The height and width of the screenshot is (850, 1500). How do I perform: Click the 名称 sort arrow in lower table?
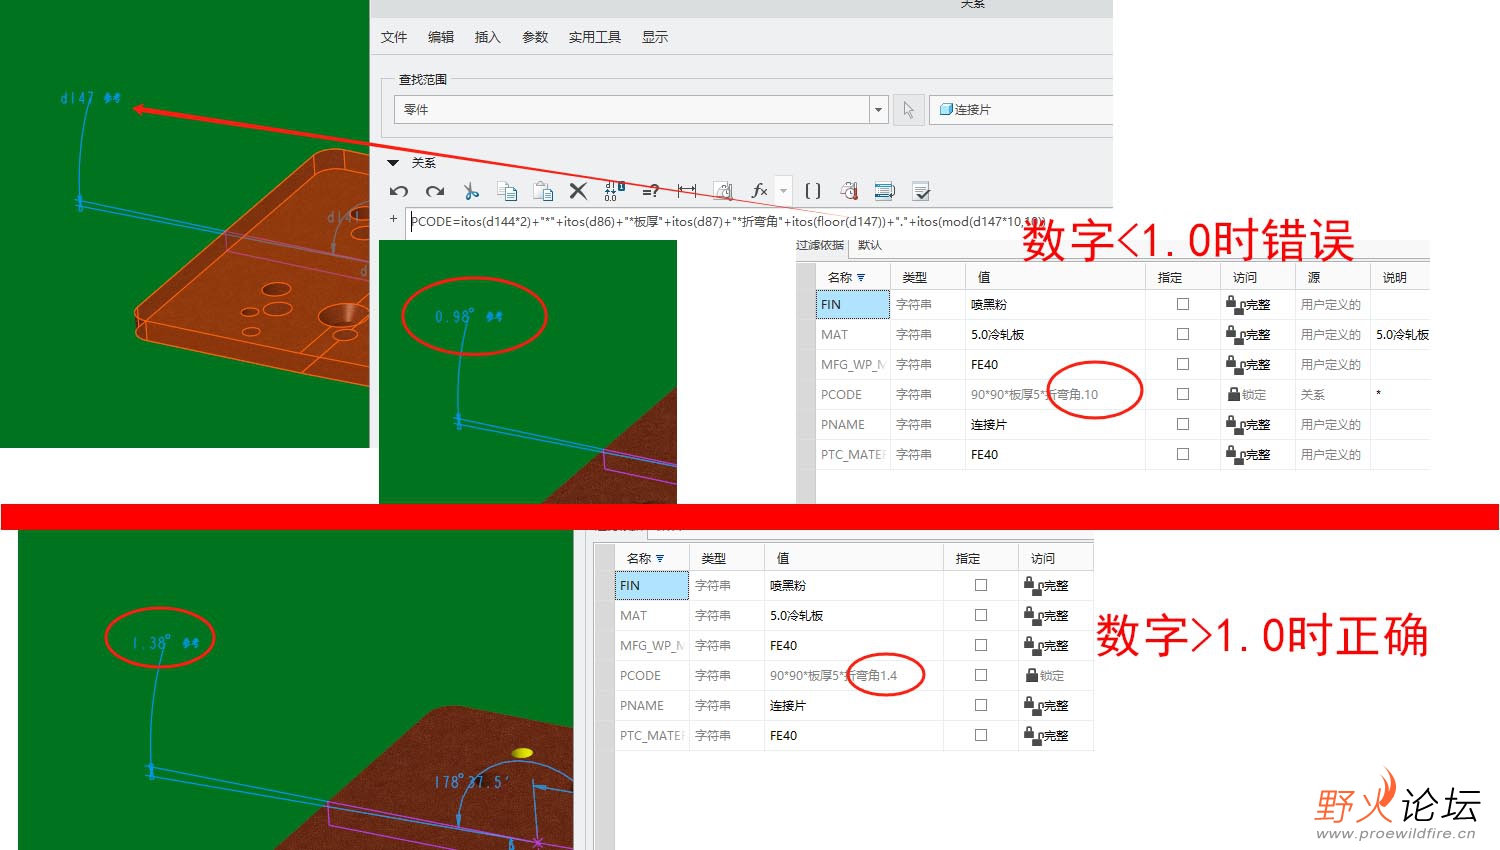coord(660,559)
